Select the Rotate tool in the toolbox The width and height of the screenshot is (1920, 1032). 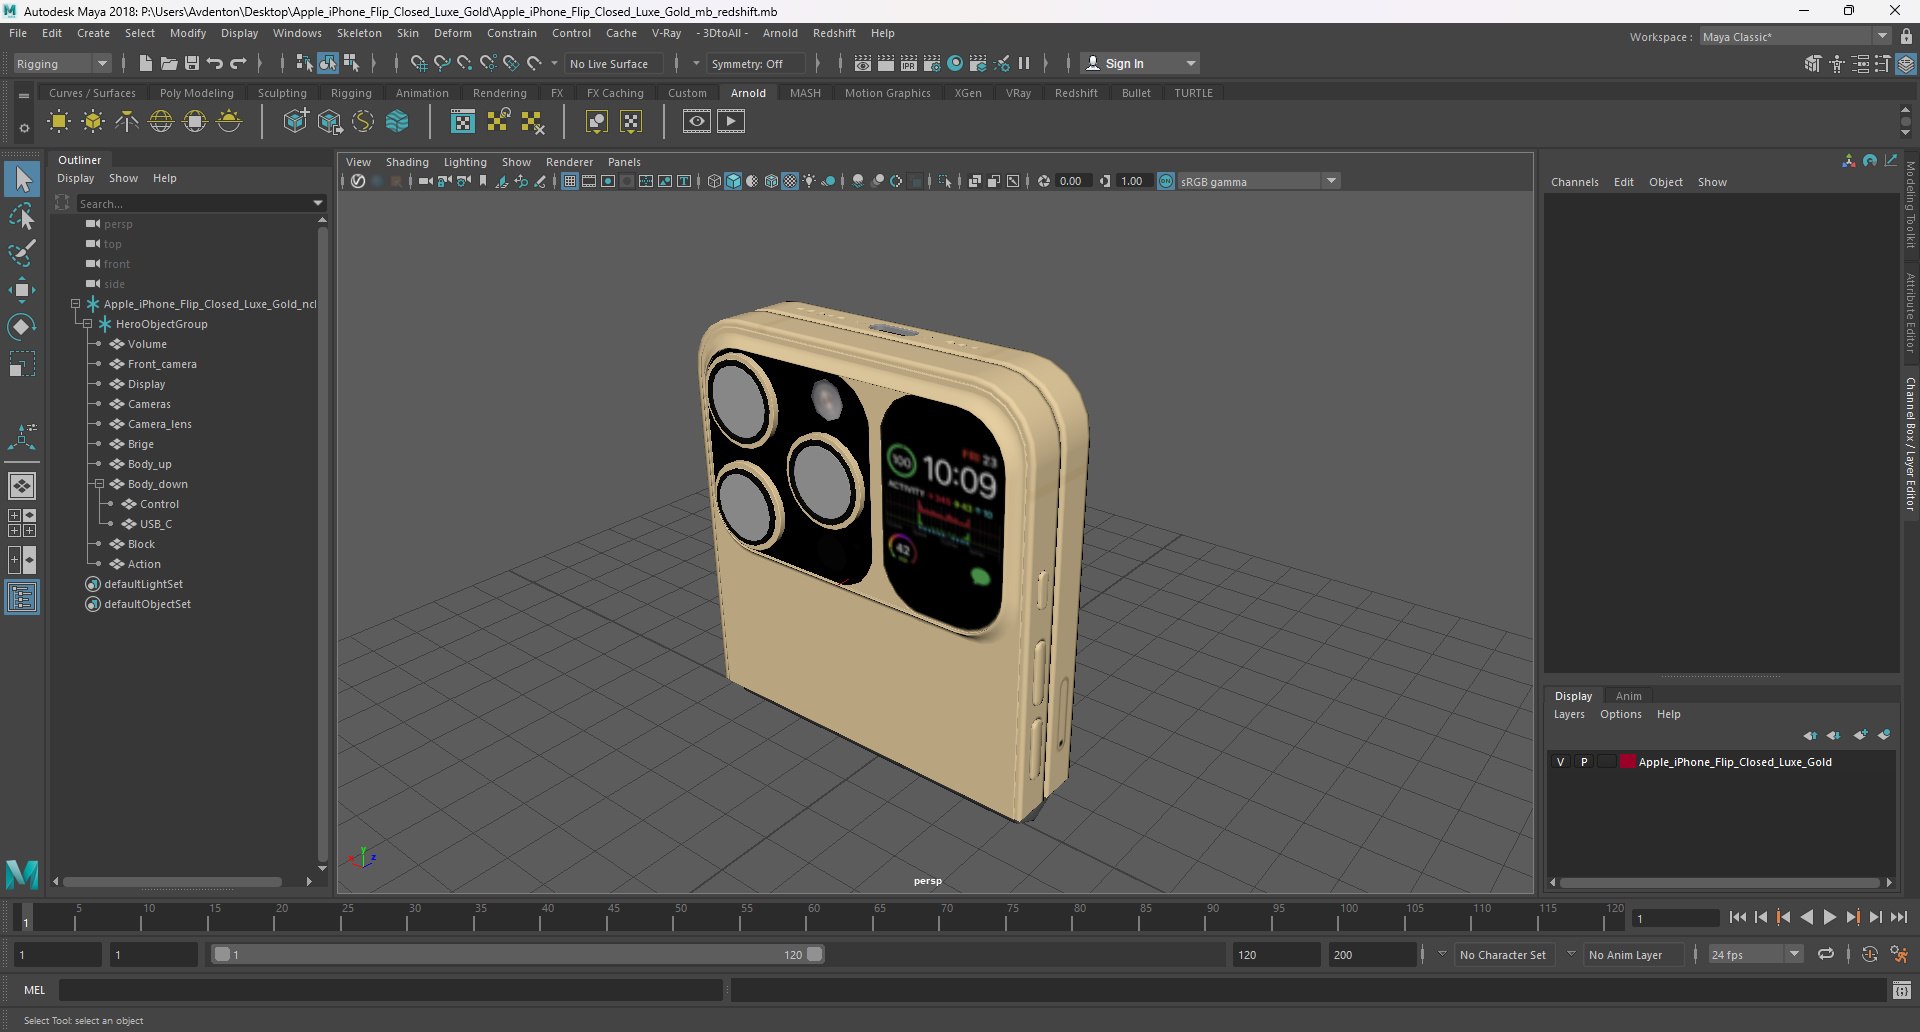coord(22,327)
